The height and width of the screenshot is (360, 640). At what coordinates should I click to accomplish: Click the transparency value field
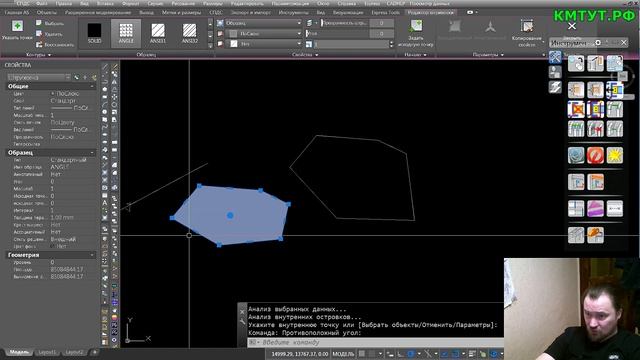pos(382,23)
